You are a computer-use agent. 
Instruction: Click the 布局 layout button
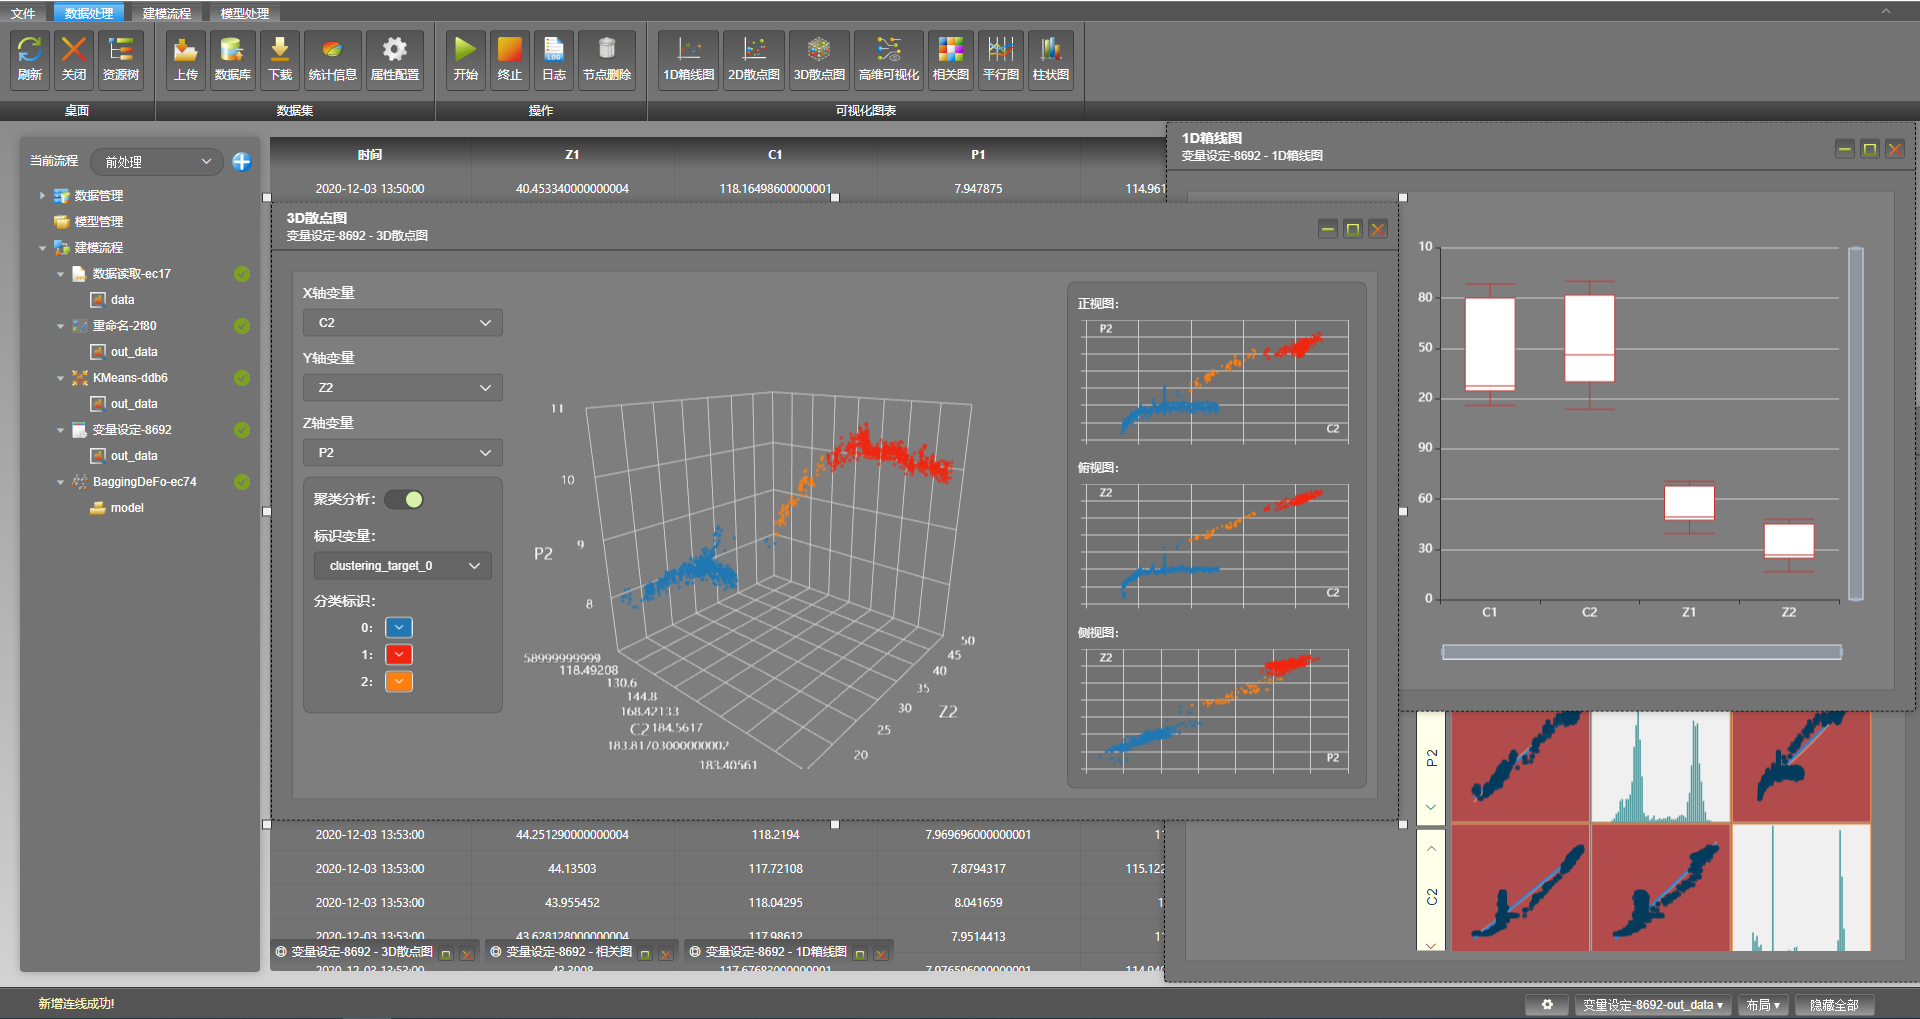tap(1762, 1005)
